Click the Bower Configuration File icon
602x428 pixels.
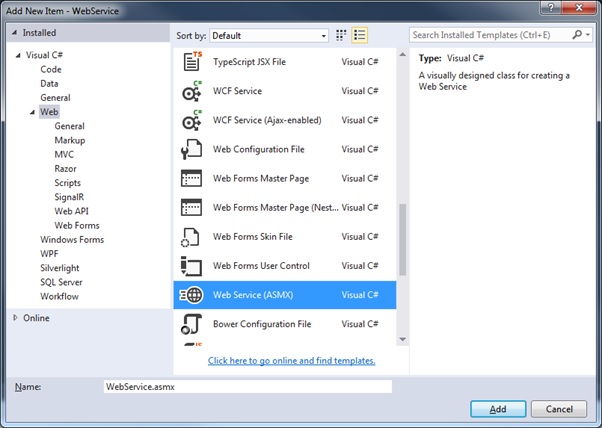191,324
